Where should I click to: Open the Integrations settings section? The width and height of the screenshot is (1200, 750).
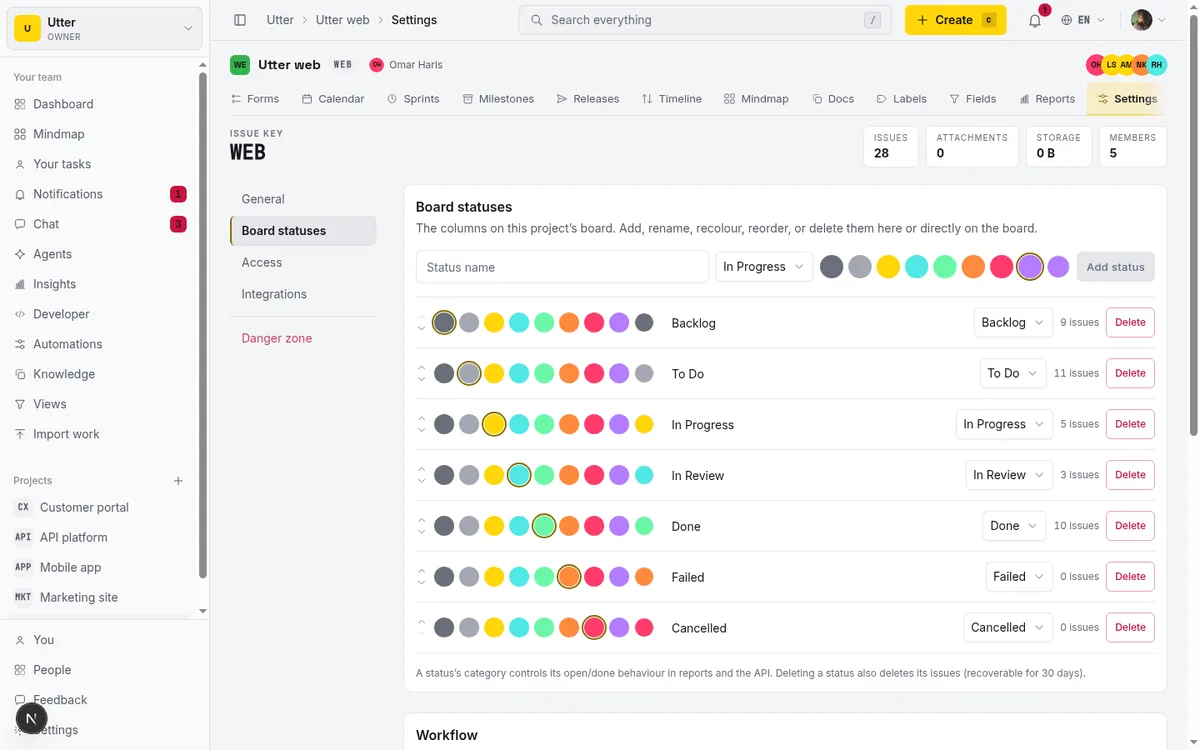(x=303, y=294)
